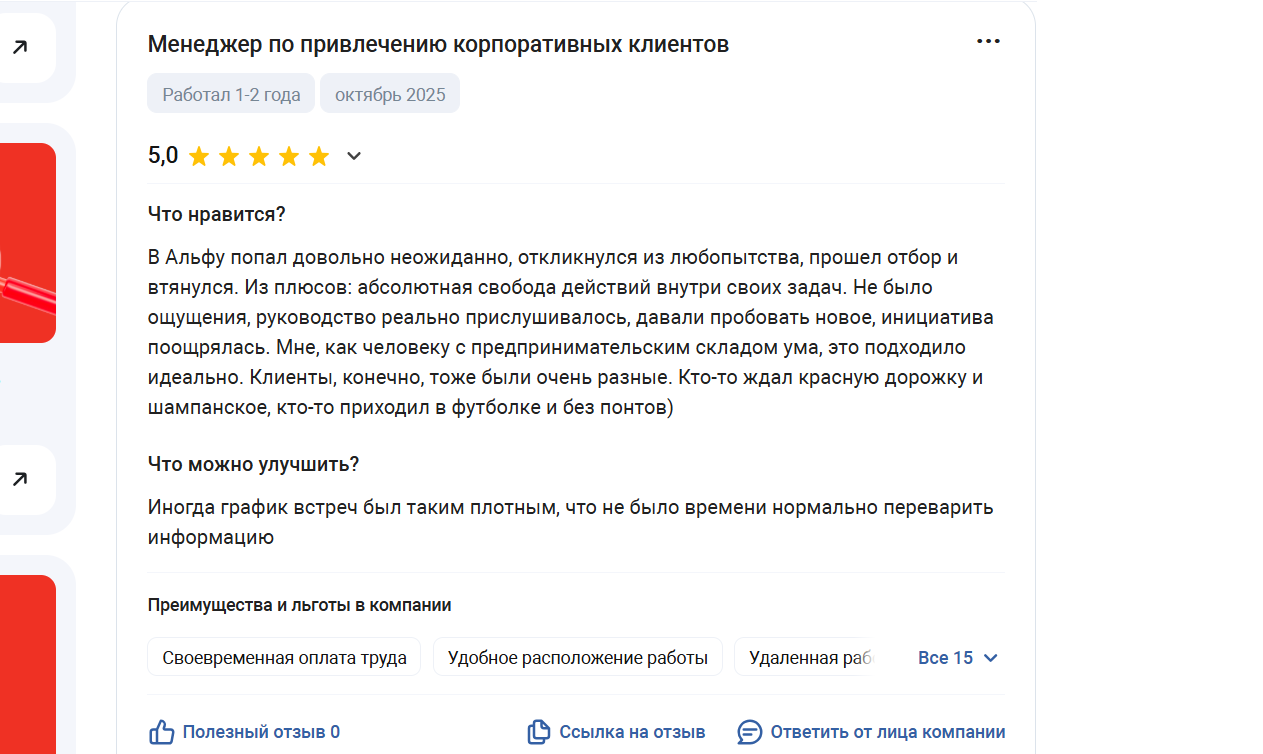Image resolution: width=1263 pixels, height=754 pixels.
Task: Click Ответить от лица компании
Action: 887,732
